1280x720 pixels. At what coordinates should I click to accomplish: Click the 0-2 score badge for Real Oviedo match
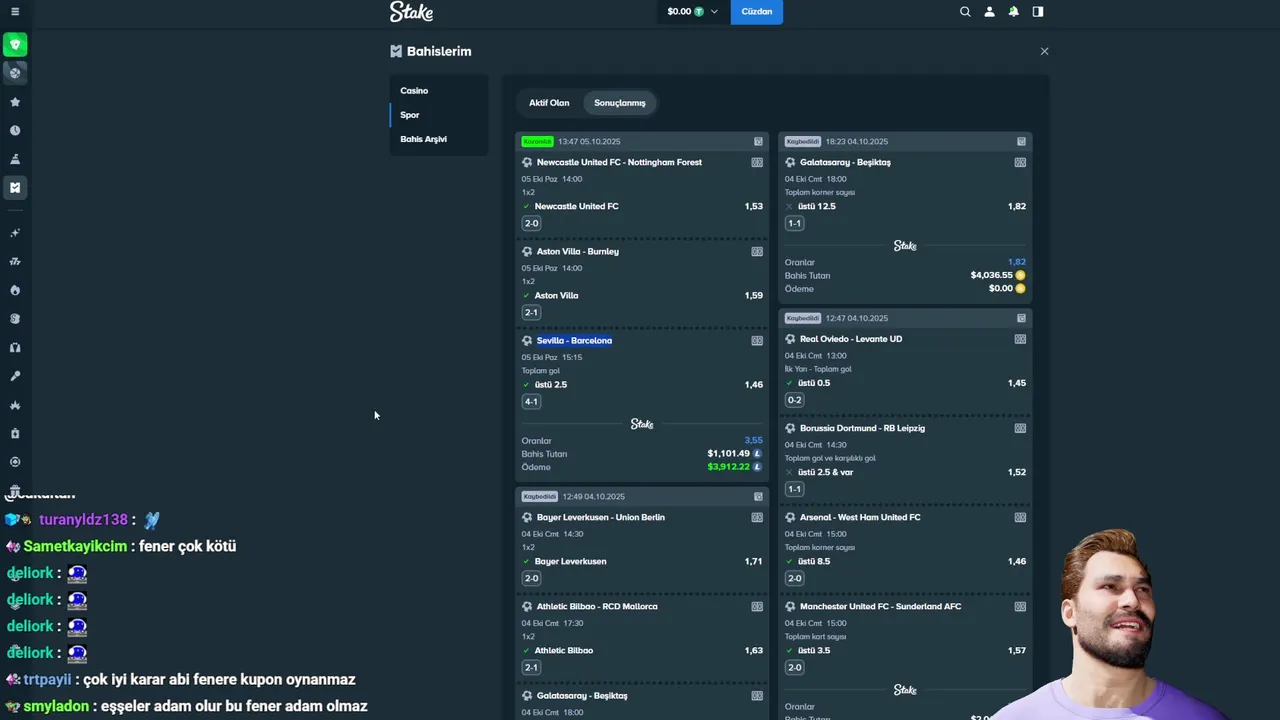click(x=794, y=400)
